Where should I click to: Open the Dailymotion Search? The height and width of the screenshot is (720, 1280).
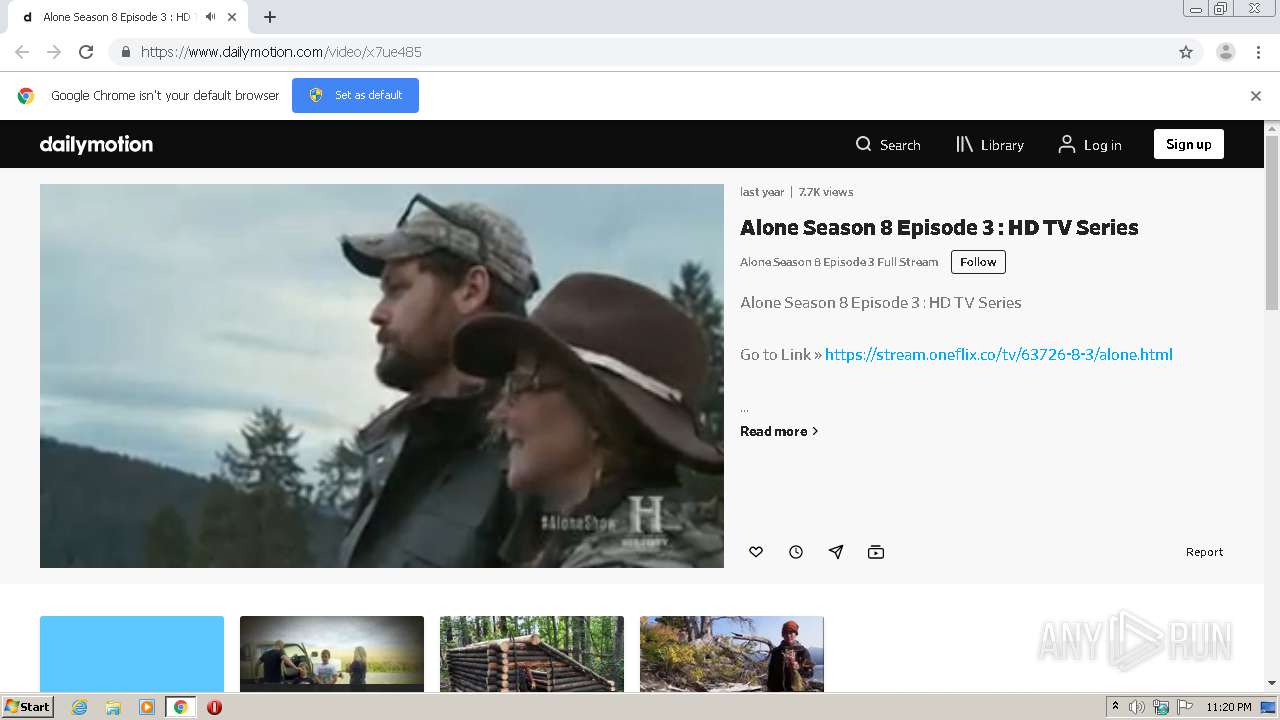tap(888, 145)
